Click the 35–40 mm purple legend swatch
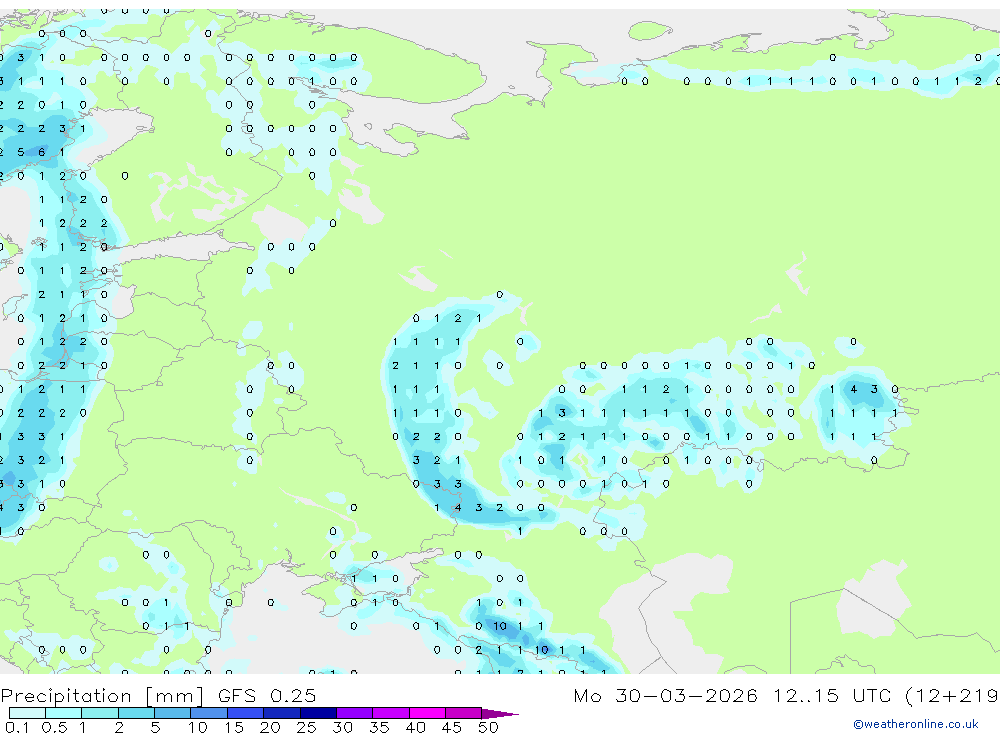 tap(391, 713)
